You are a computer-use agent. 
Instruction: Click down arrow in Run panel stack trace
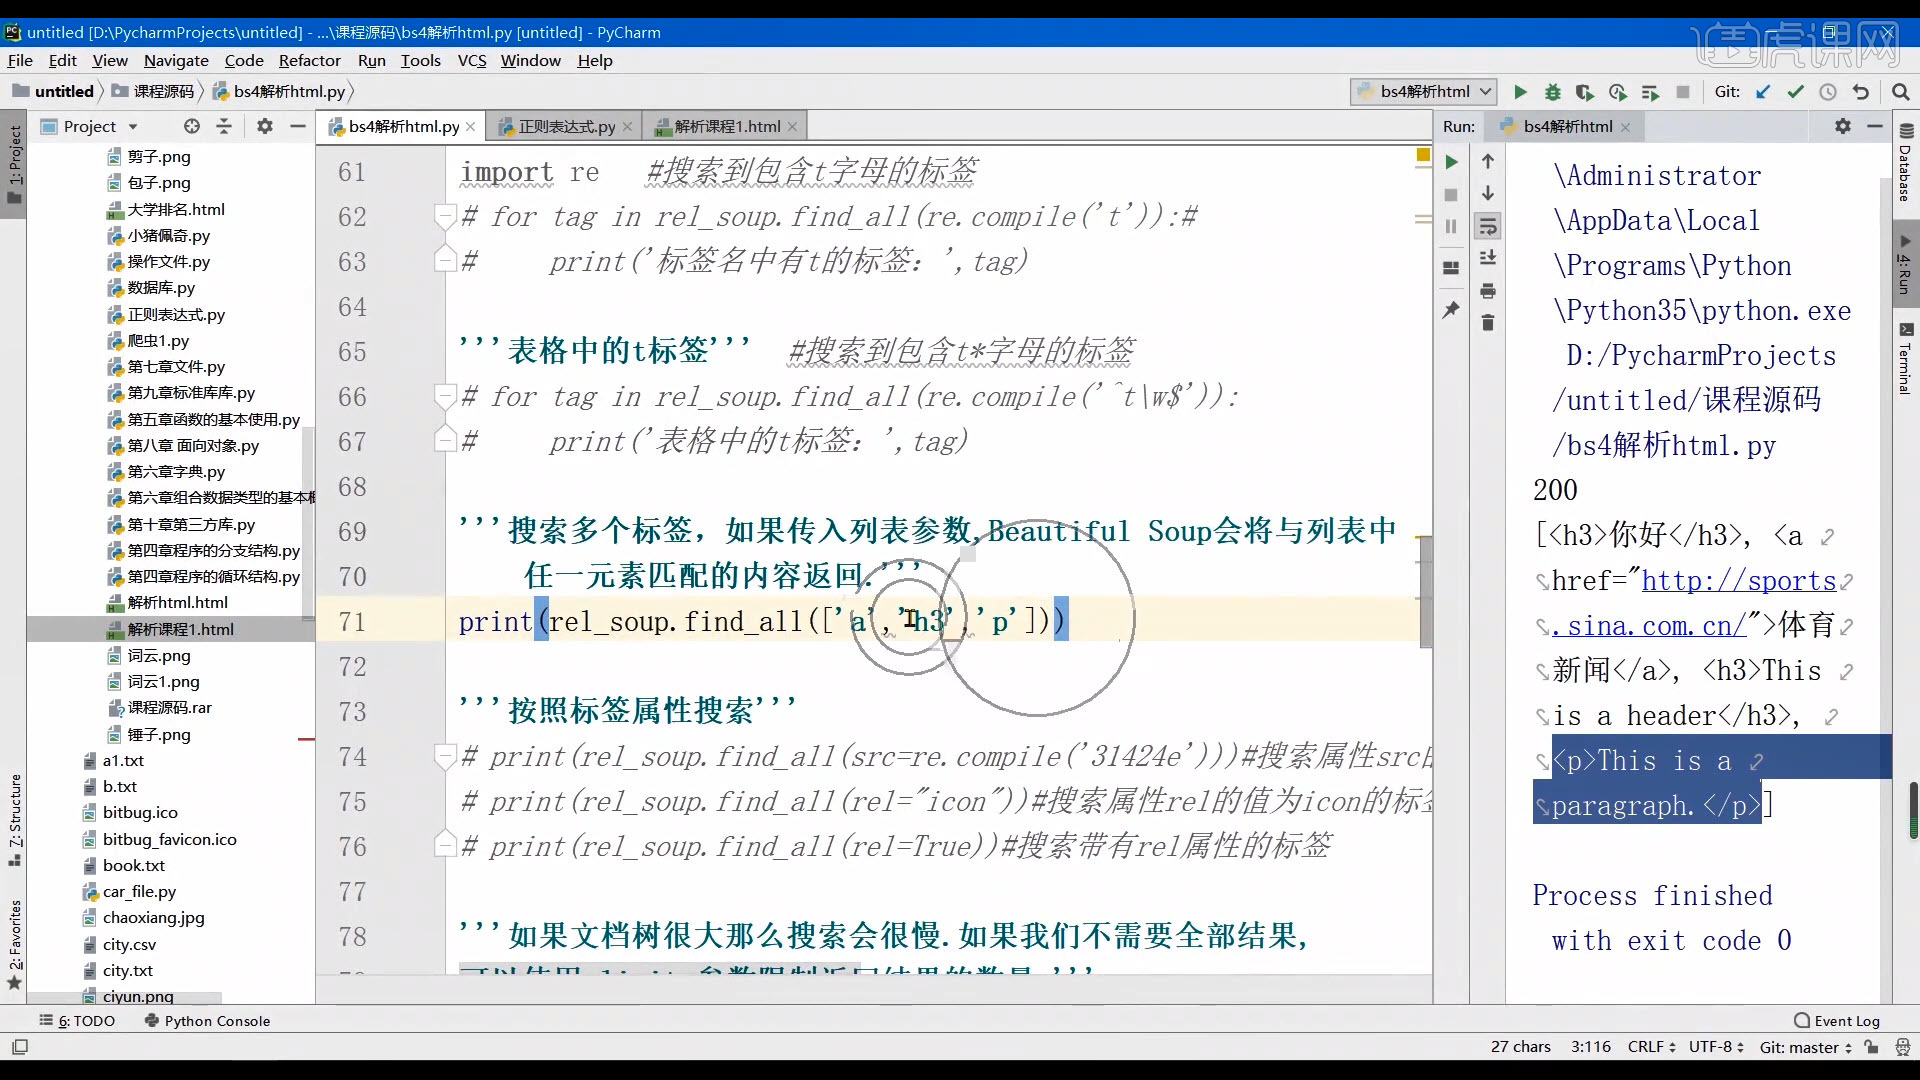[1488, 193]
